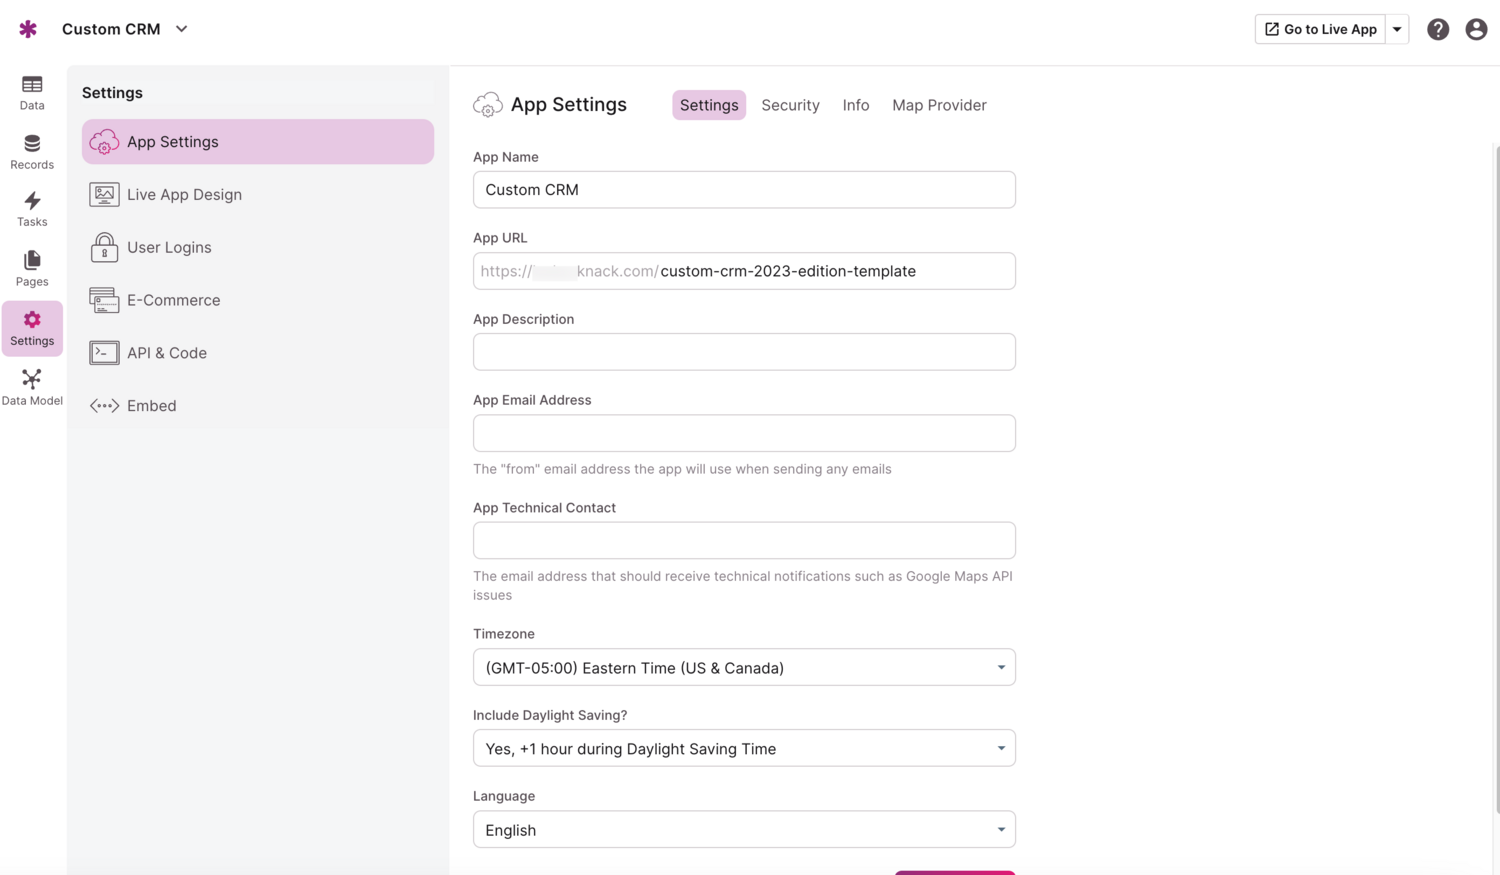Open the Data section from the left rail
1500x875 pixels.
click(31, 91)
